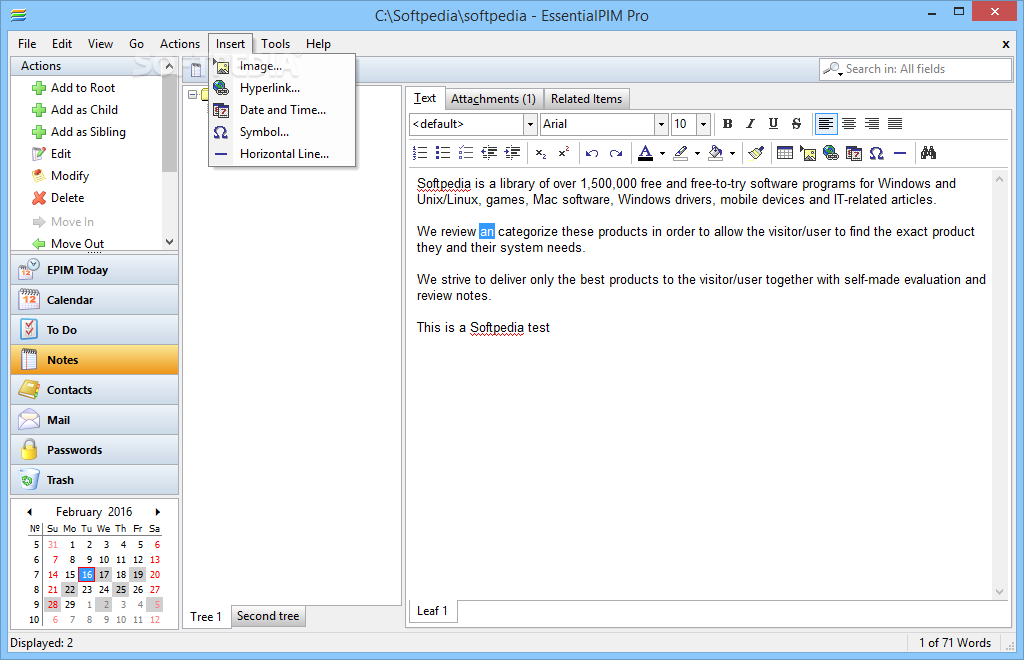Collapse the Actions panel header
Image resolution: width=1024 pixels, height=660 pixels.
(x=169, y=66)
